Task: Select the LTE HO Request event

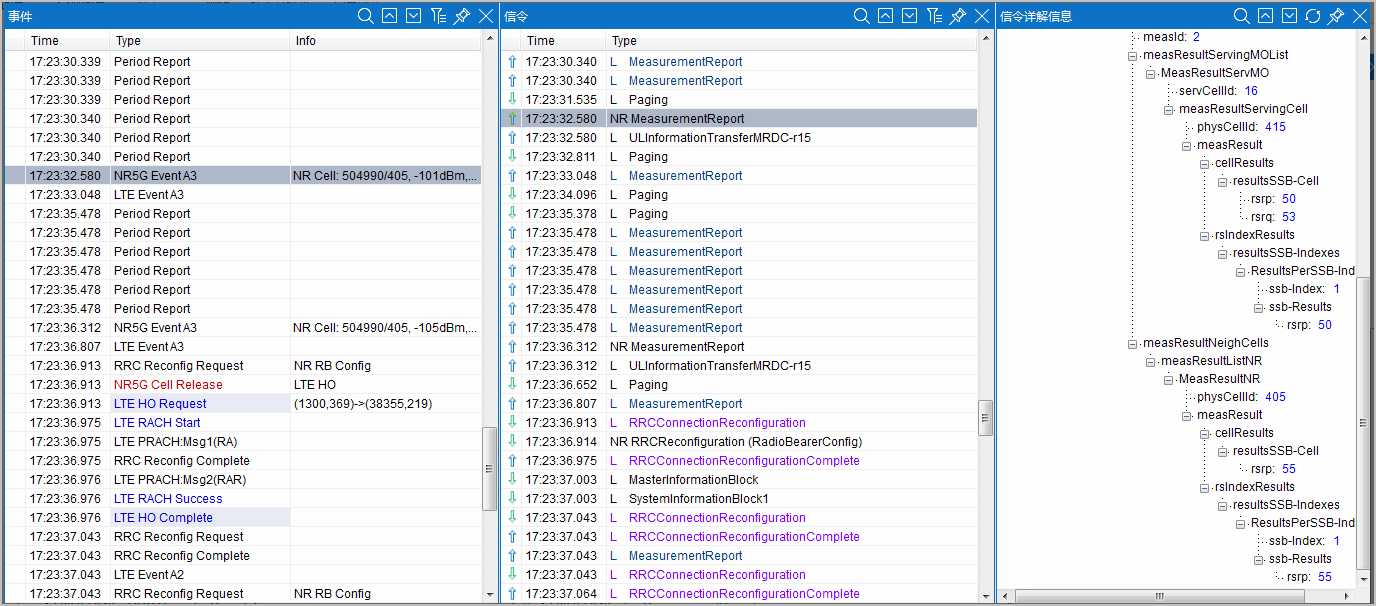Action: [x=160, y=404]
